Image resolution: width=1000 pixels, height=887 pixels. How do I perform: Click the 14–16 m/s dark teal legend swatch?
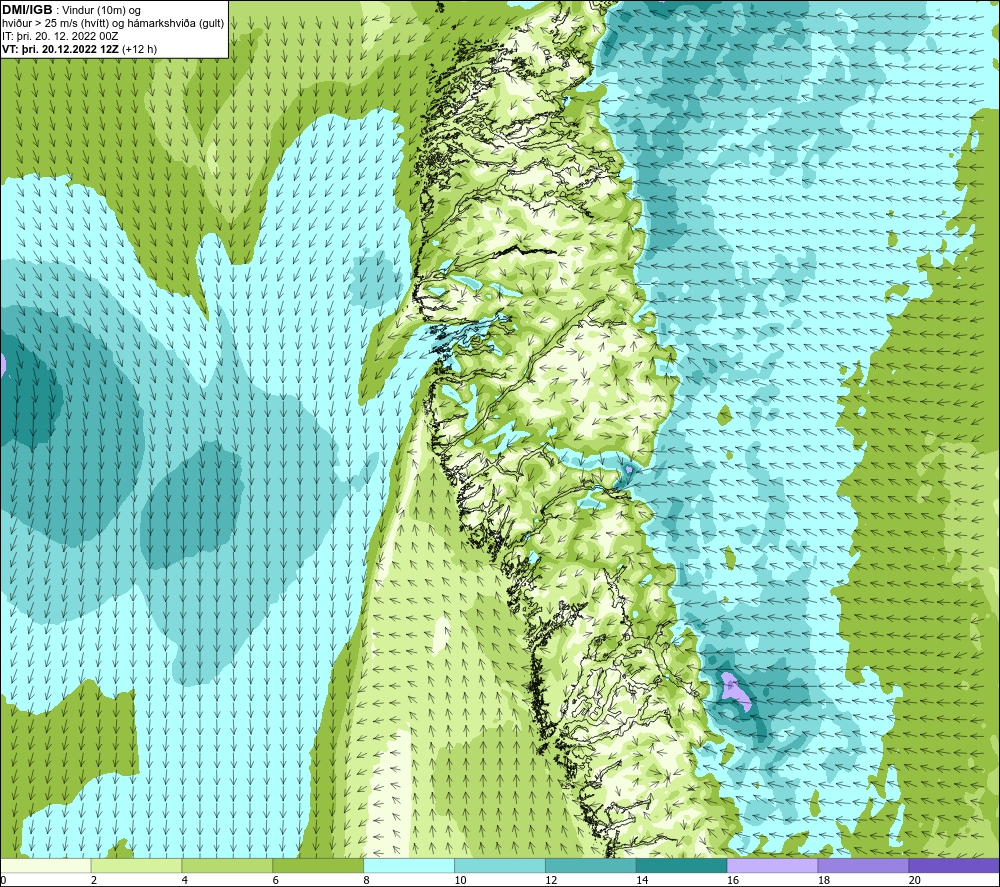tap(681, 866)
